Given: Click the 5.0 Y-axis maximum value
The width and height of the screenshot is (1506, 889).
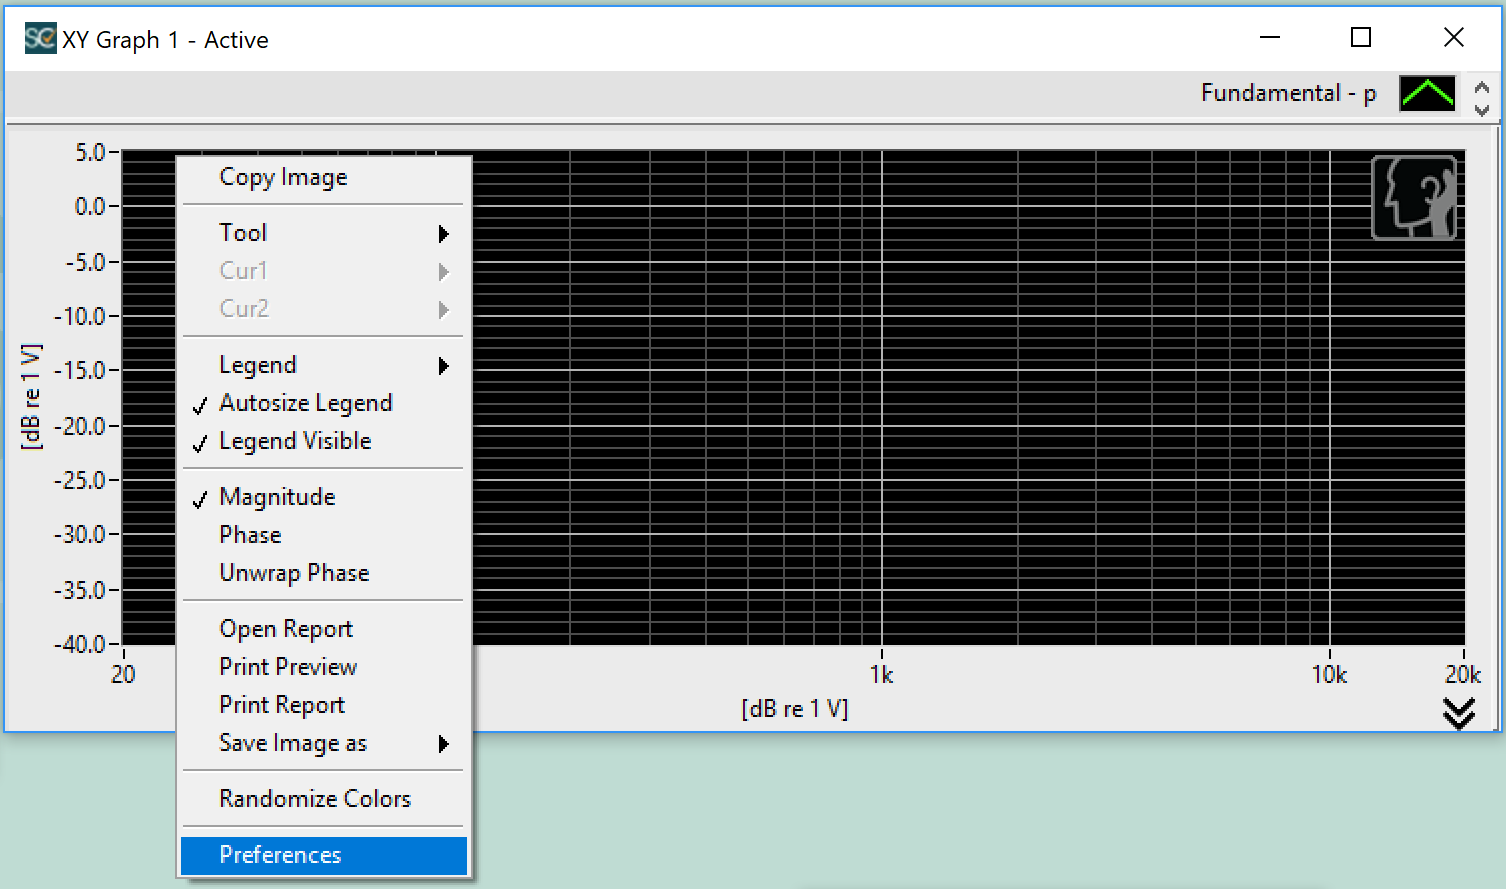Looking at the screenshot, I should click(90, 152).
